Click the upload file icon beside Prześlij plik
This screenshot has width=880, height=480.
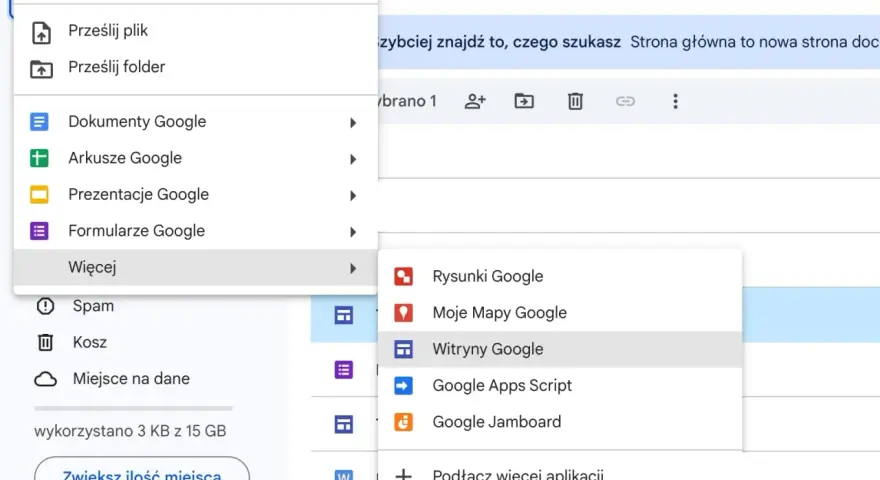pyautogui.click(x=41, y=33)
